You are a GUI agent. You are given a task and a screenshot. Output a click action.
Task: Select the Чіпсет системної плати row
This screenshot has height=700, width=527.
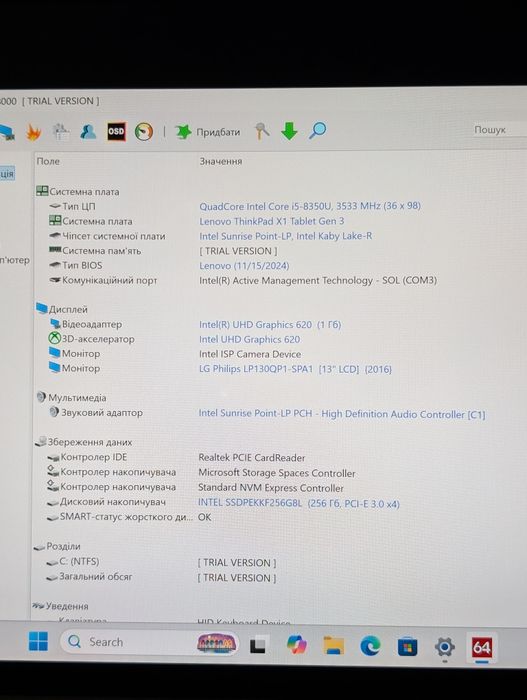click(x=107, y=236)
